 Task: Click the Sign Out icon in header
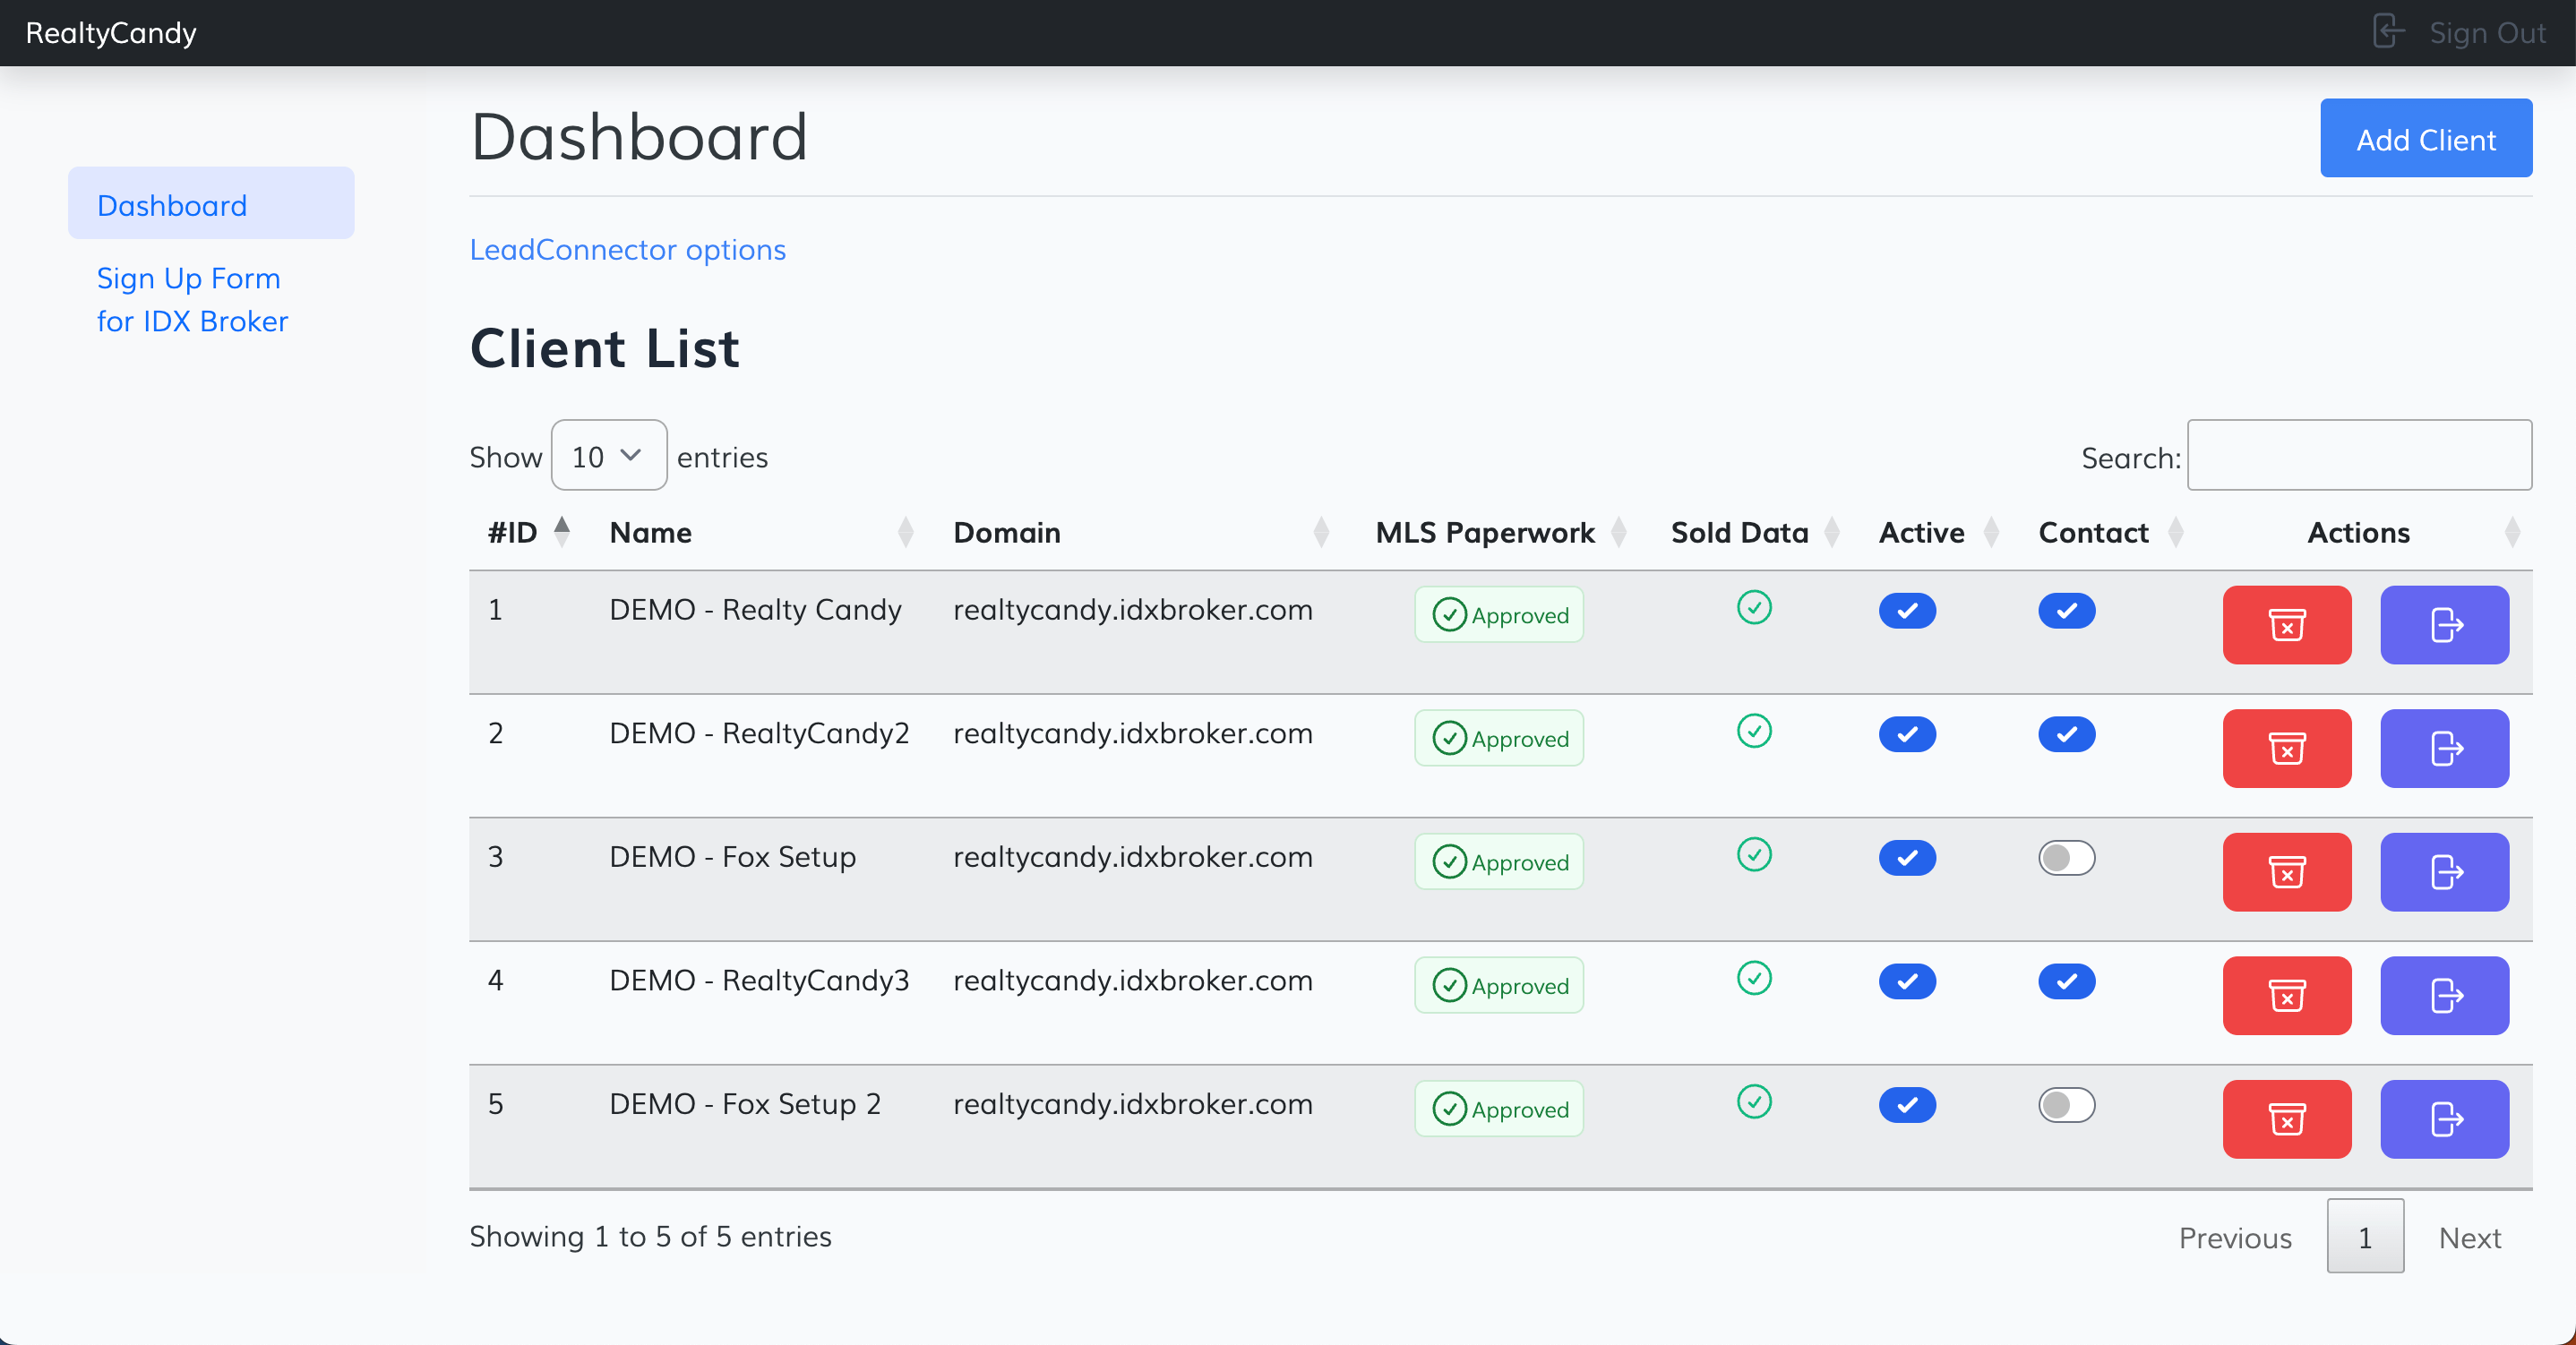pyautogui.click(x=2387, y=32)
